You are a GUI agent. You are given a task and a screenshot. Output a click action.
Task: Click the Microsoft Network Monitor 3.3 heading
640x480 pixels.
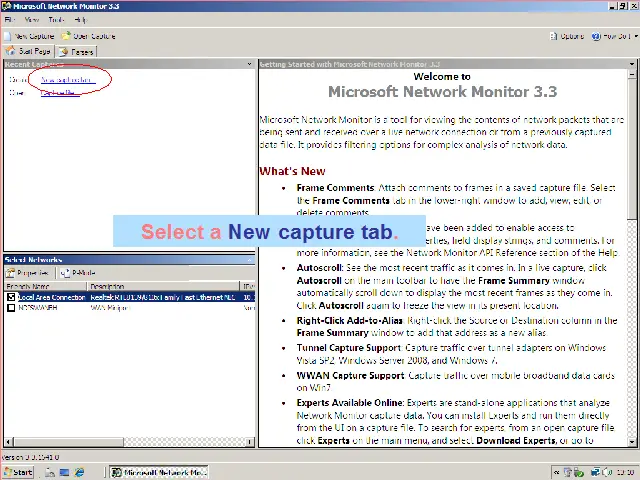coord(442,92)
